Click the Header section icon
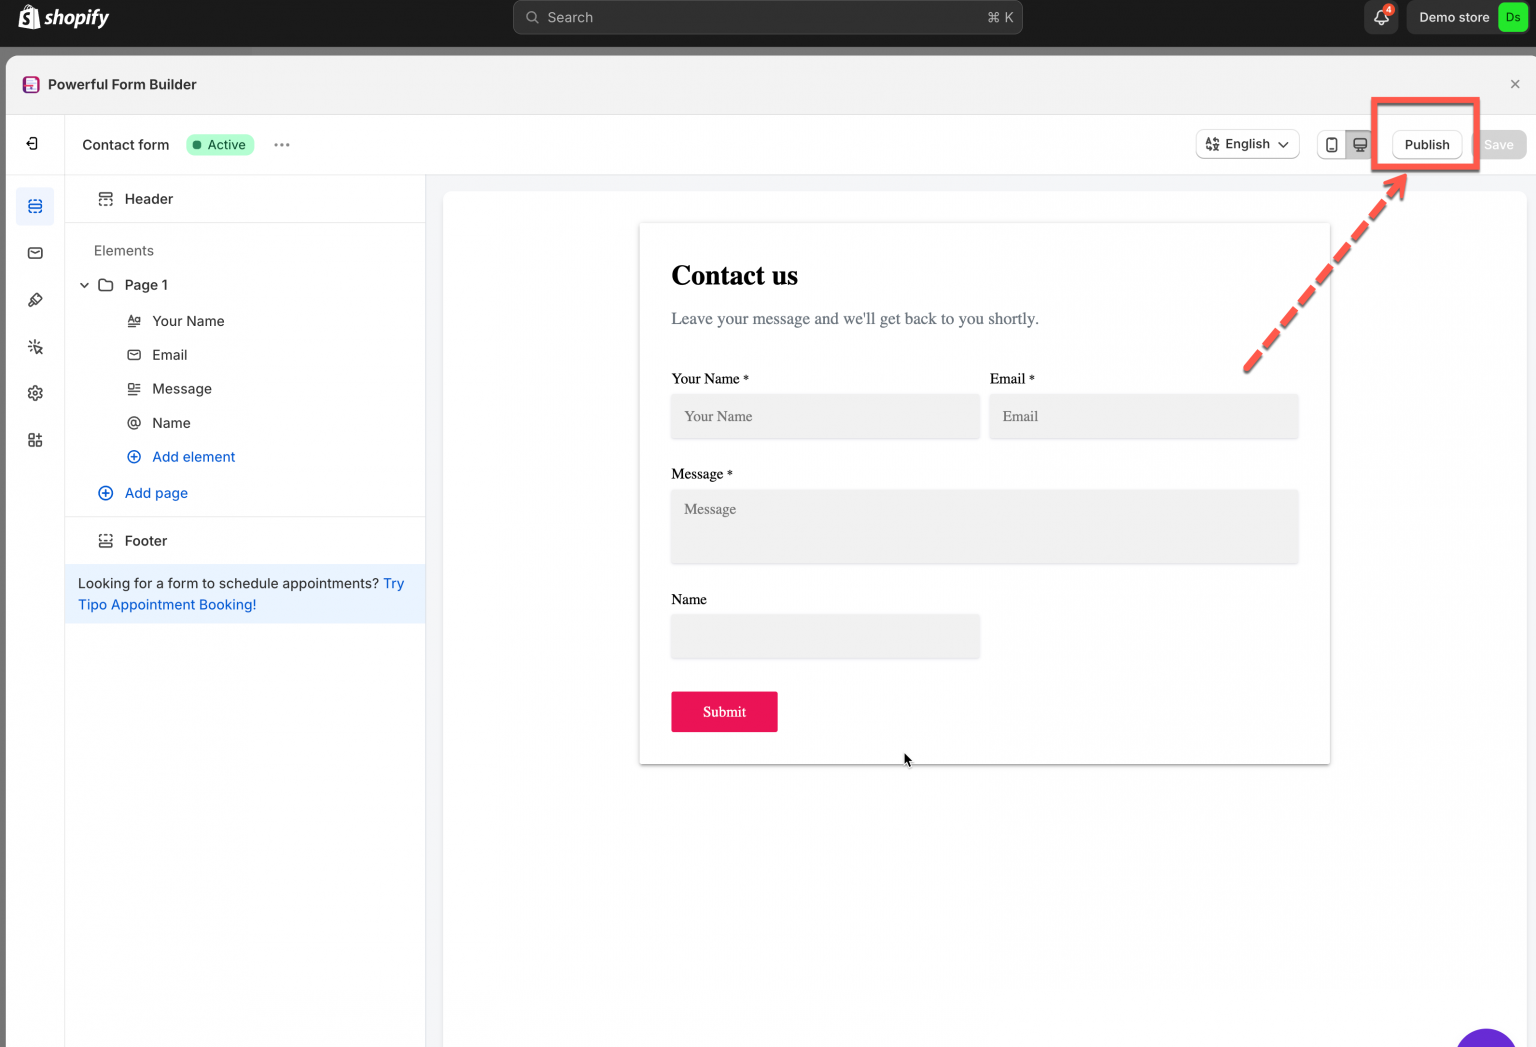 (106, 198)
